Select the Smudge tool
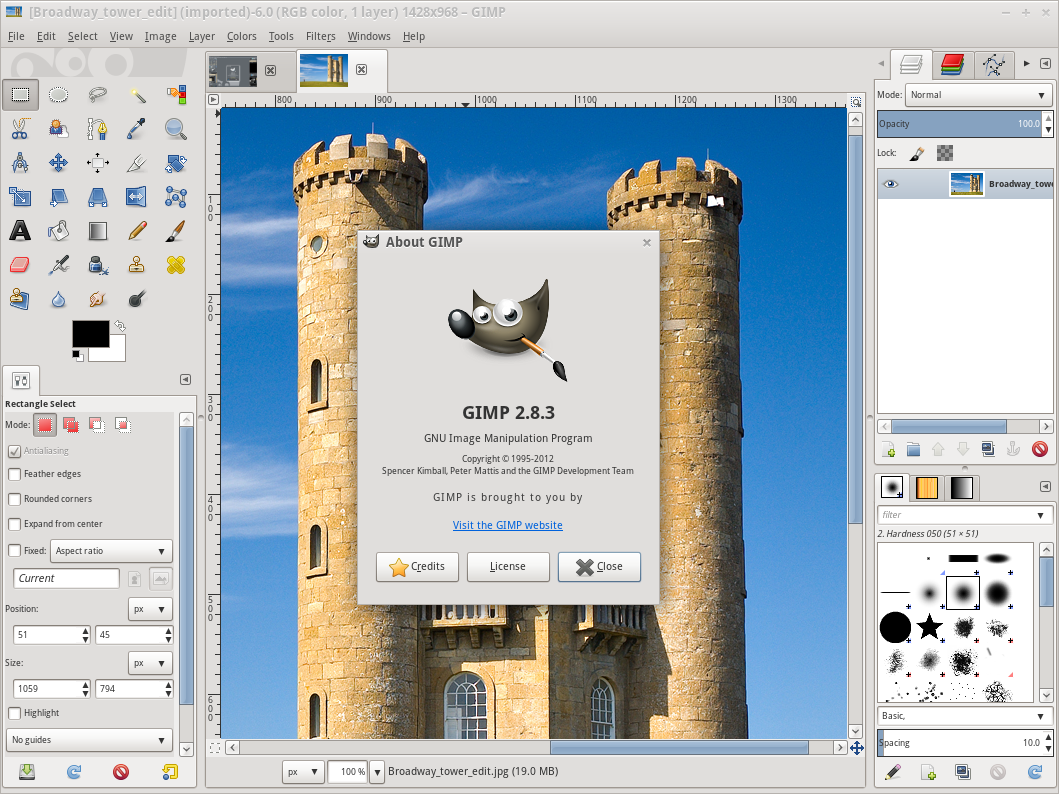1059x794 pixels. pos(98,298)
